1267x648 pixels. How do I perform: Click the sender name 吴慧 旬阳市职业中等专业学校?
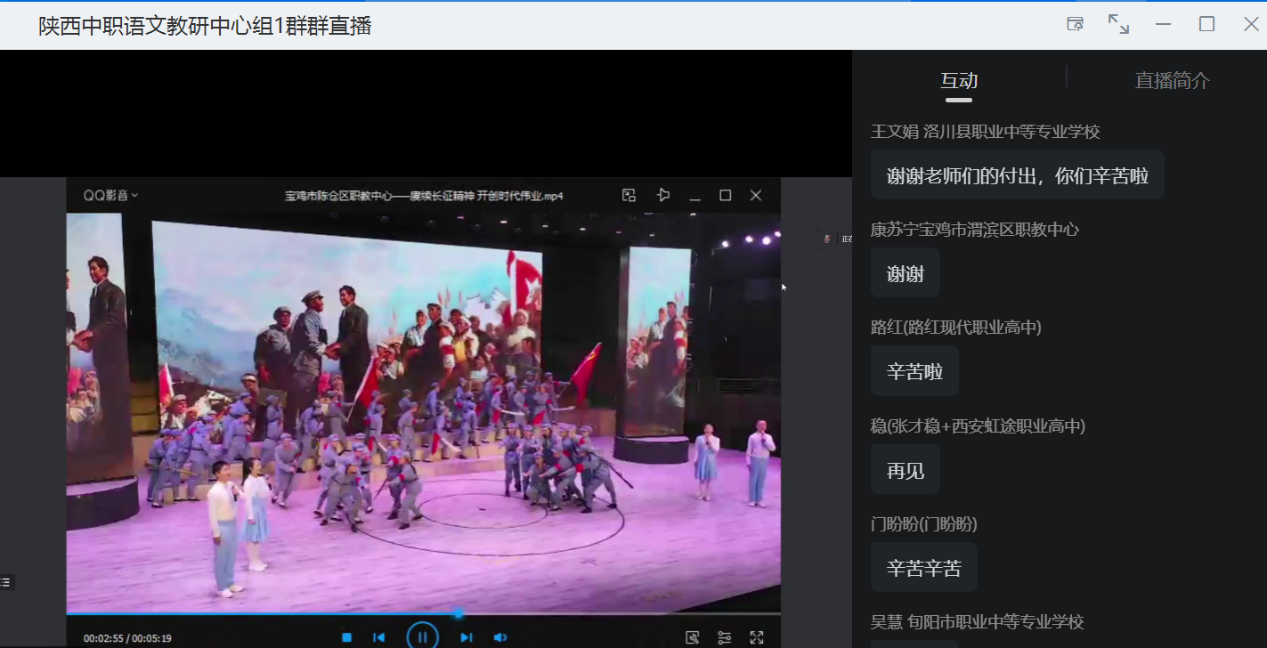pos(977,622)
